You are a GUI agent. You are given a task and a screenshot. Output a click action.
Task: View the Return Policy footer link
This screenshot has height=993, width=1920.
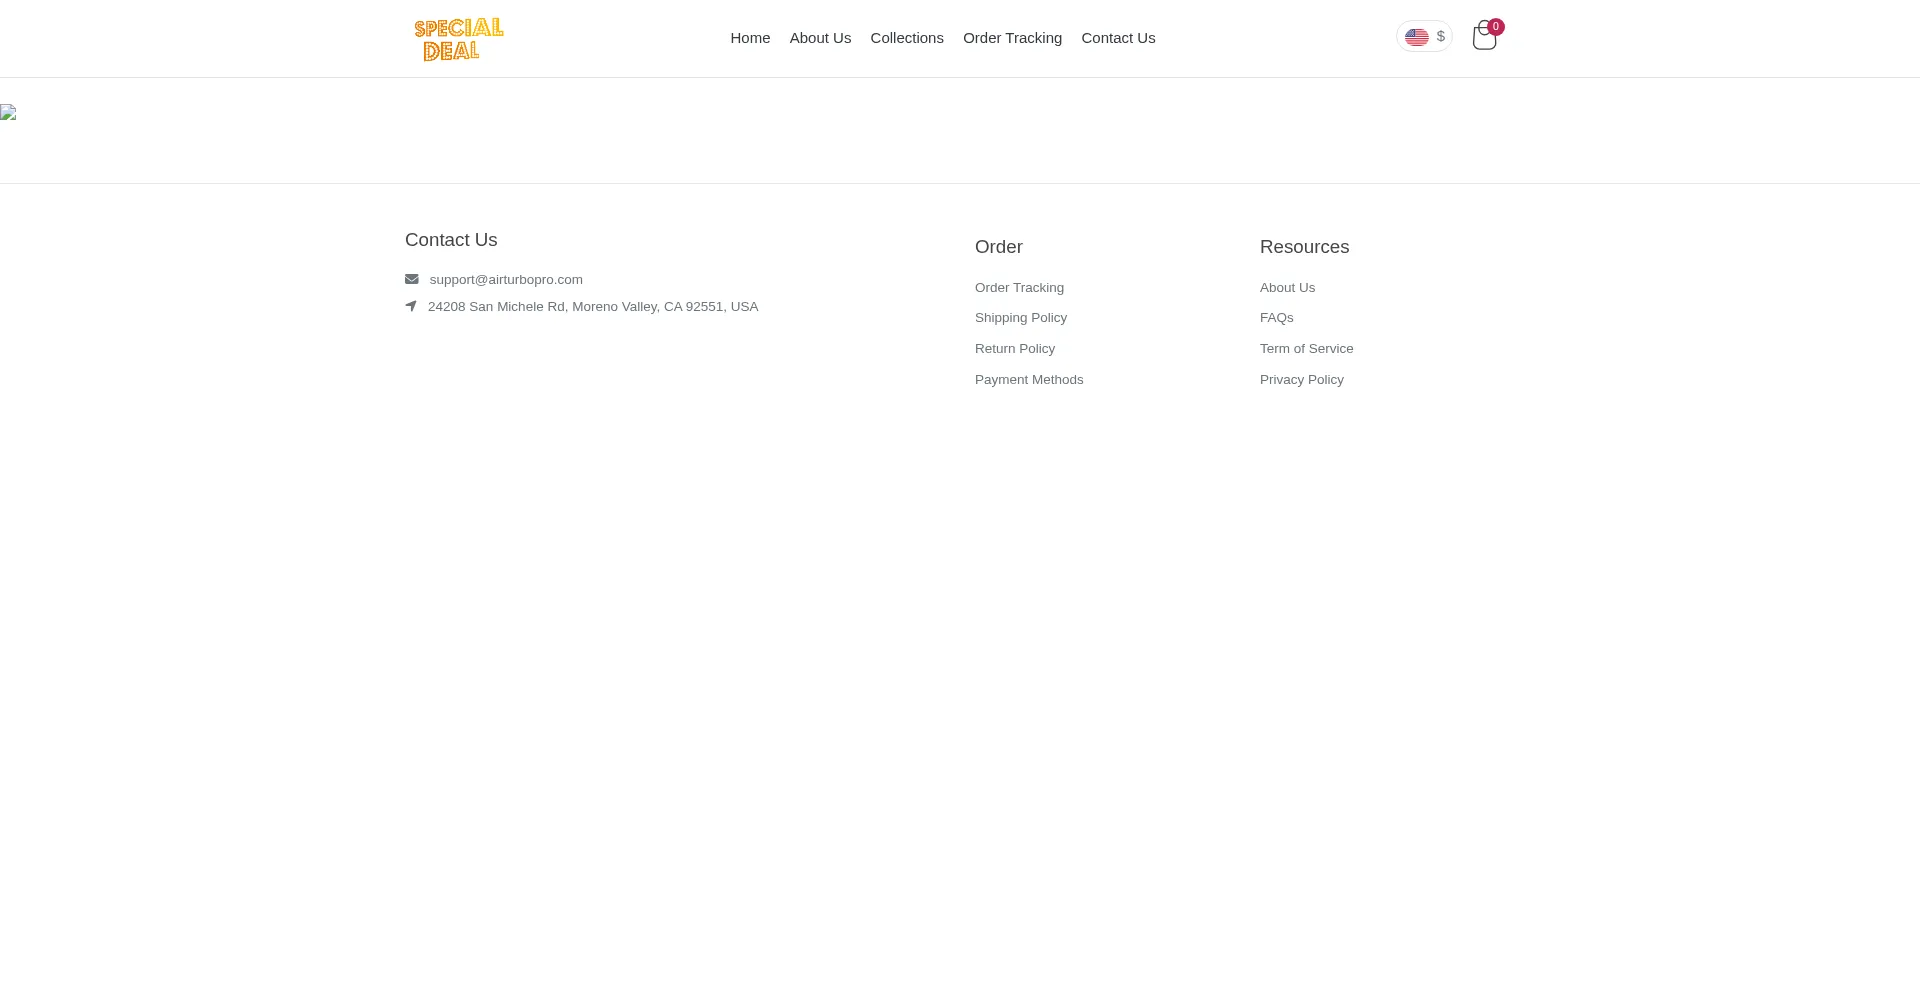(x=1015, y=349)
